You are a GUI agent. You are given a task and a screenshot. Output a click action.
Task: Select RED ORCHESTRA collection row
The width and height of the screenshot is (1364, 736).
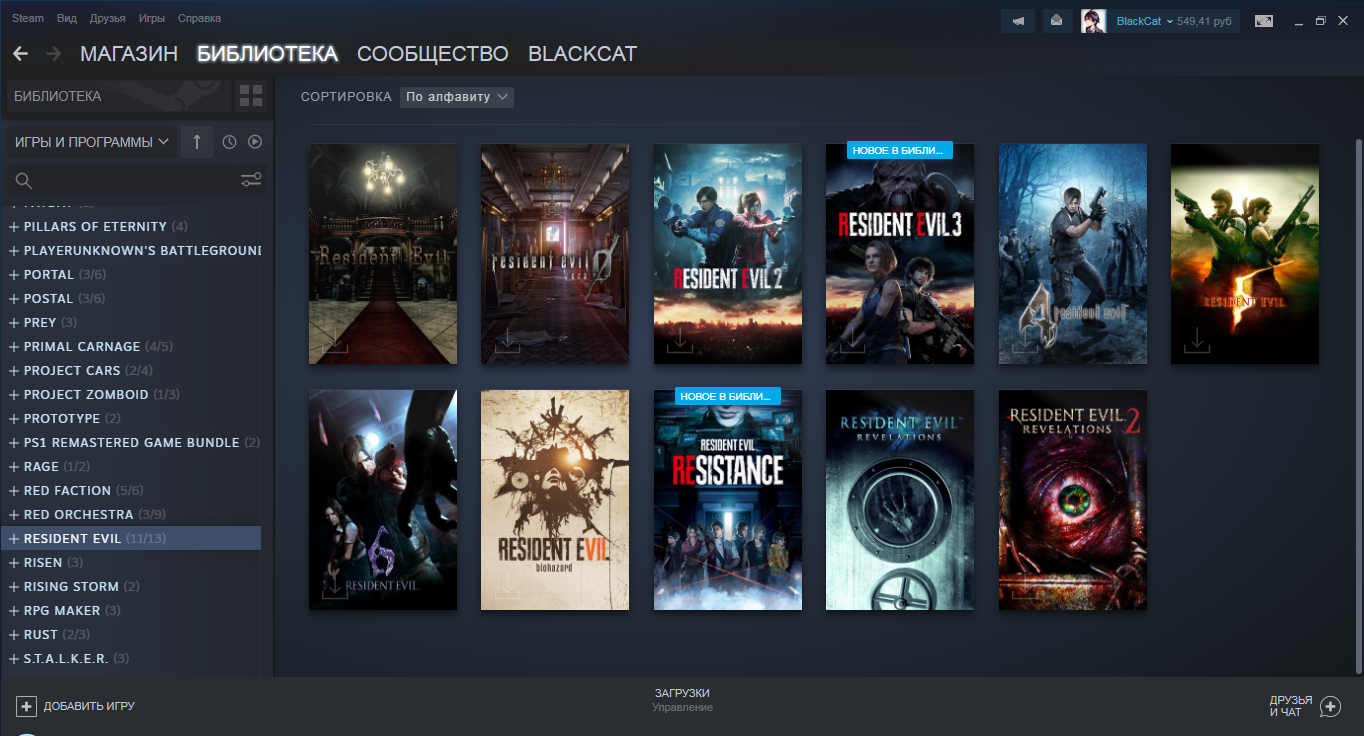point(131,514)
